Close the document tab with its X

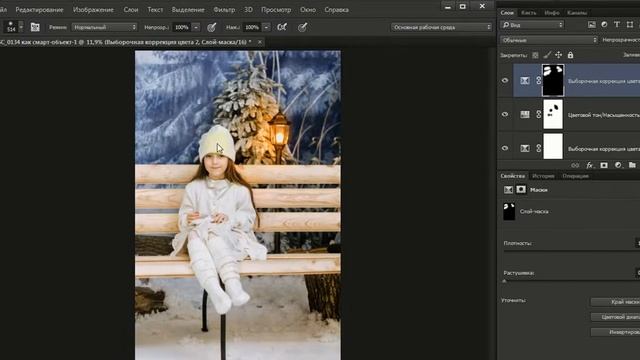(260, 42)
